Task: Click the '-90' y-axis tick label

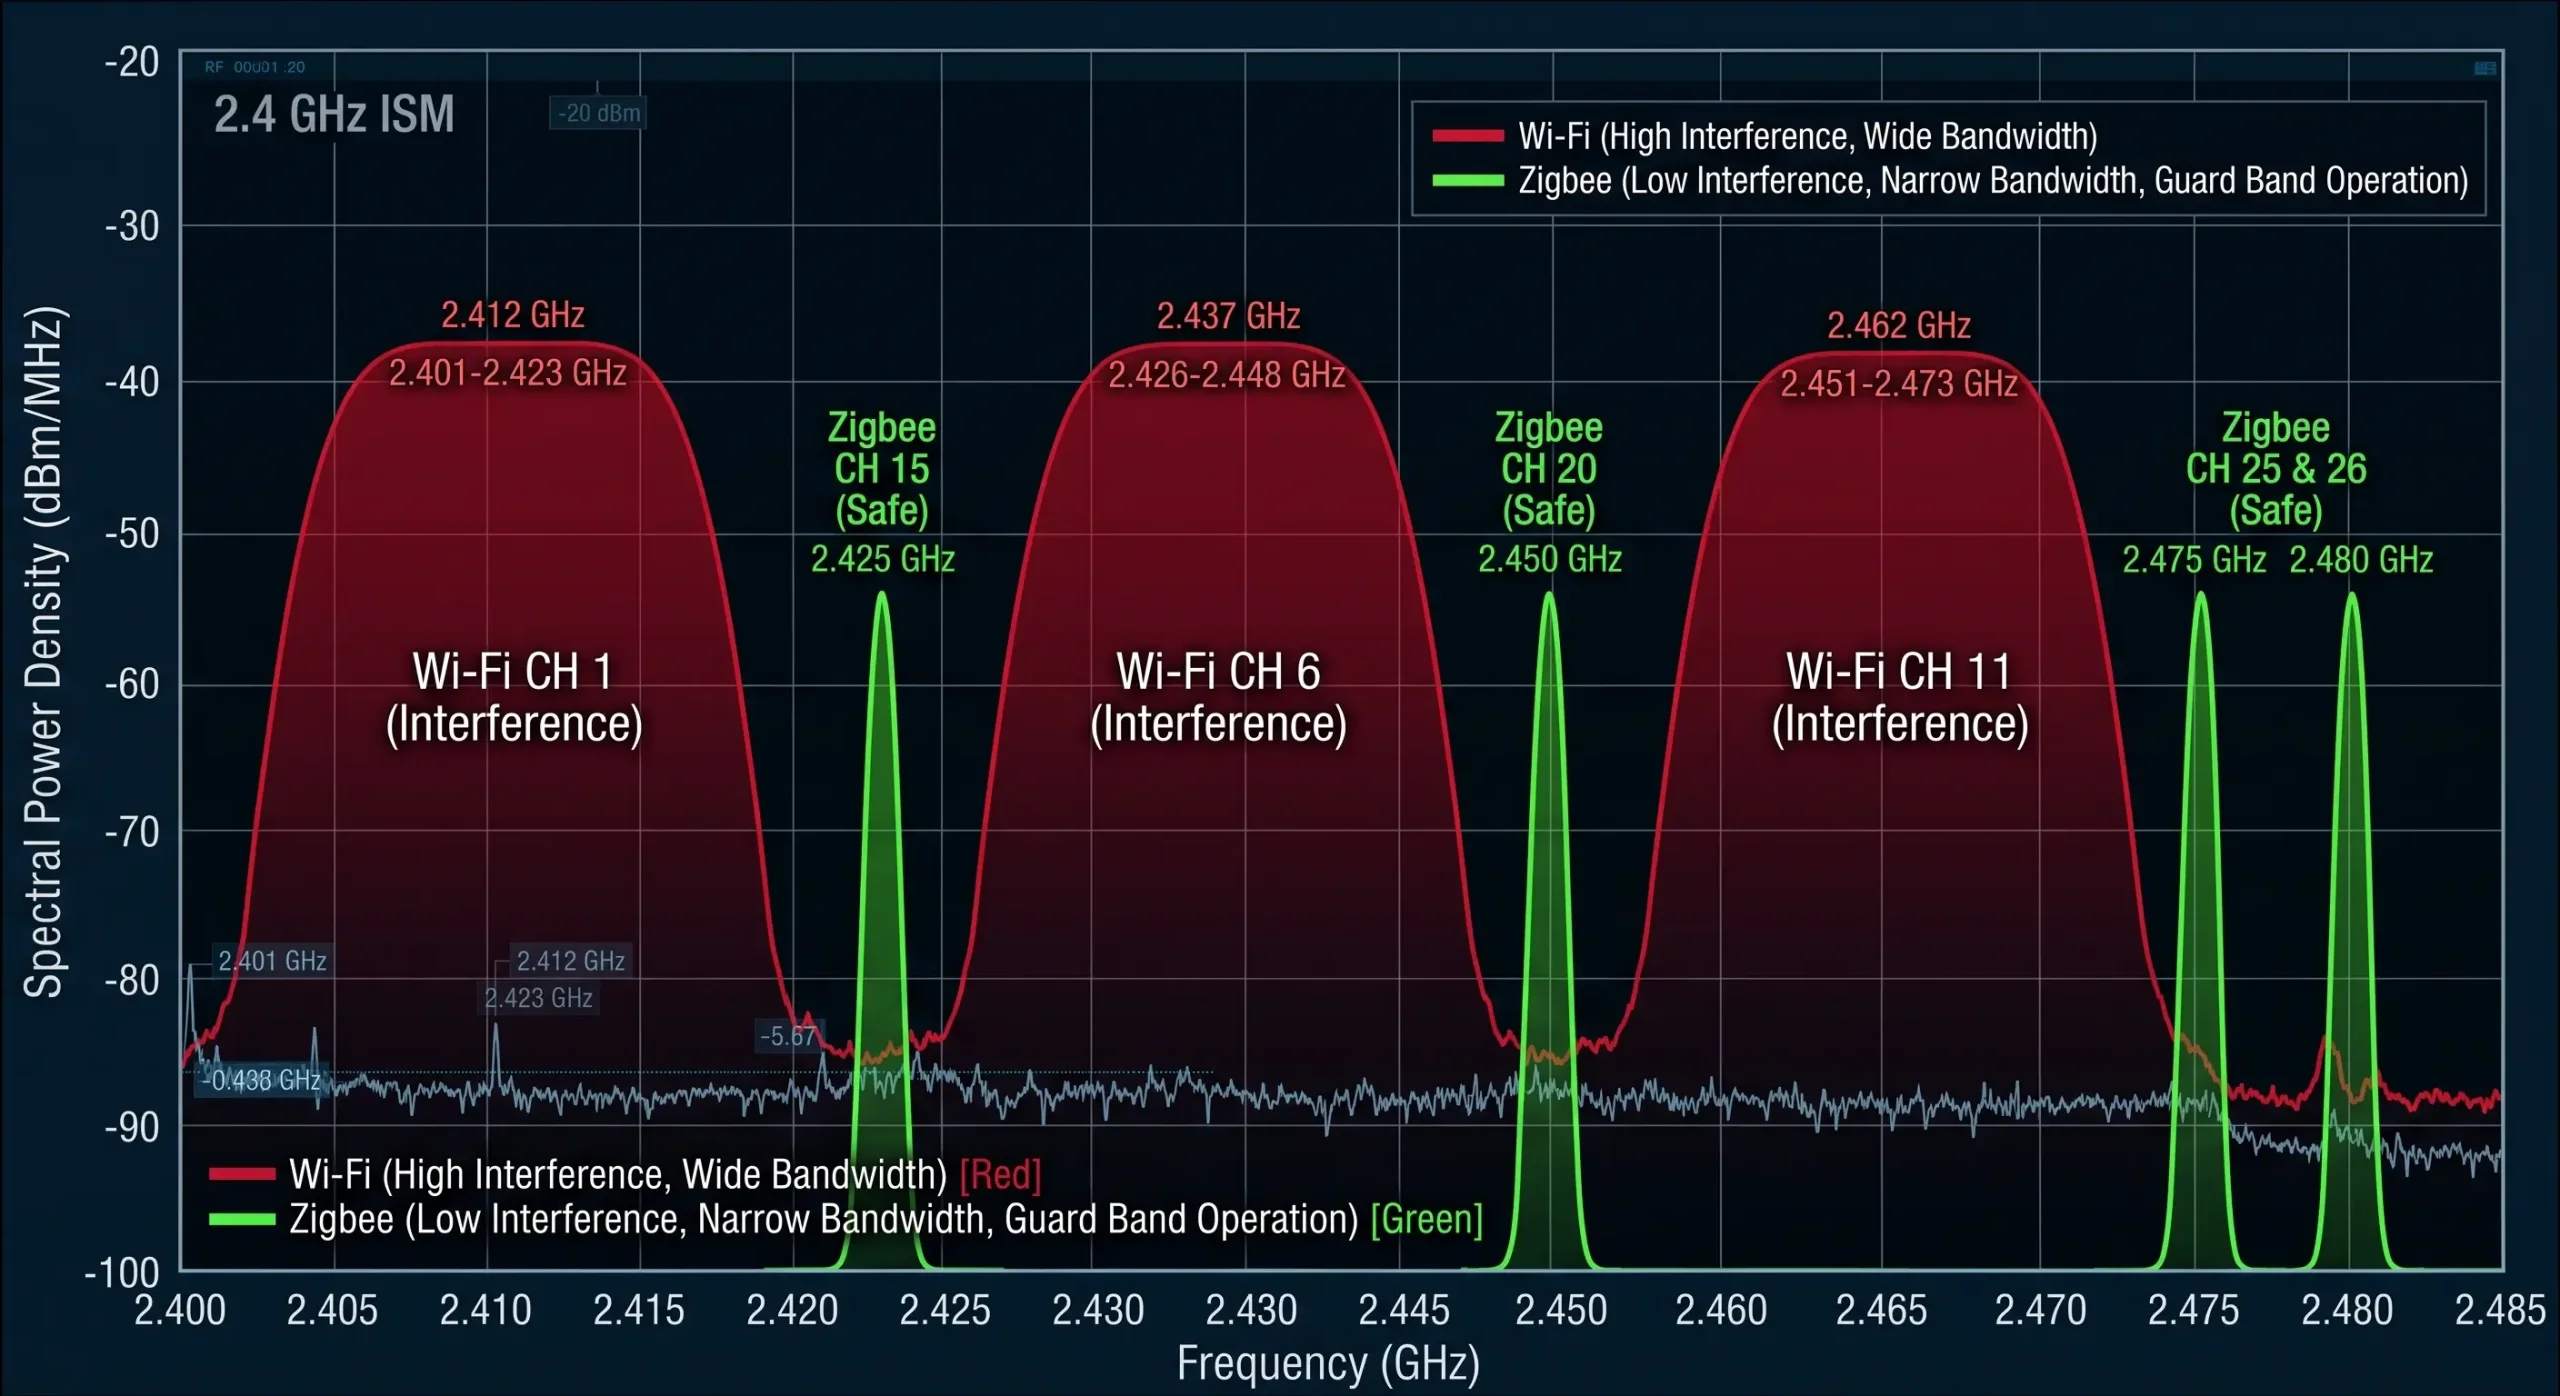Action: [132, 1127]
